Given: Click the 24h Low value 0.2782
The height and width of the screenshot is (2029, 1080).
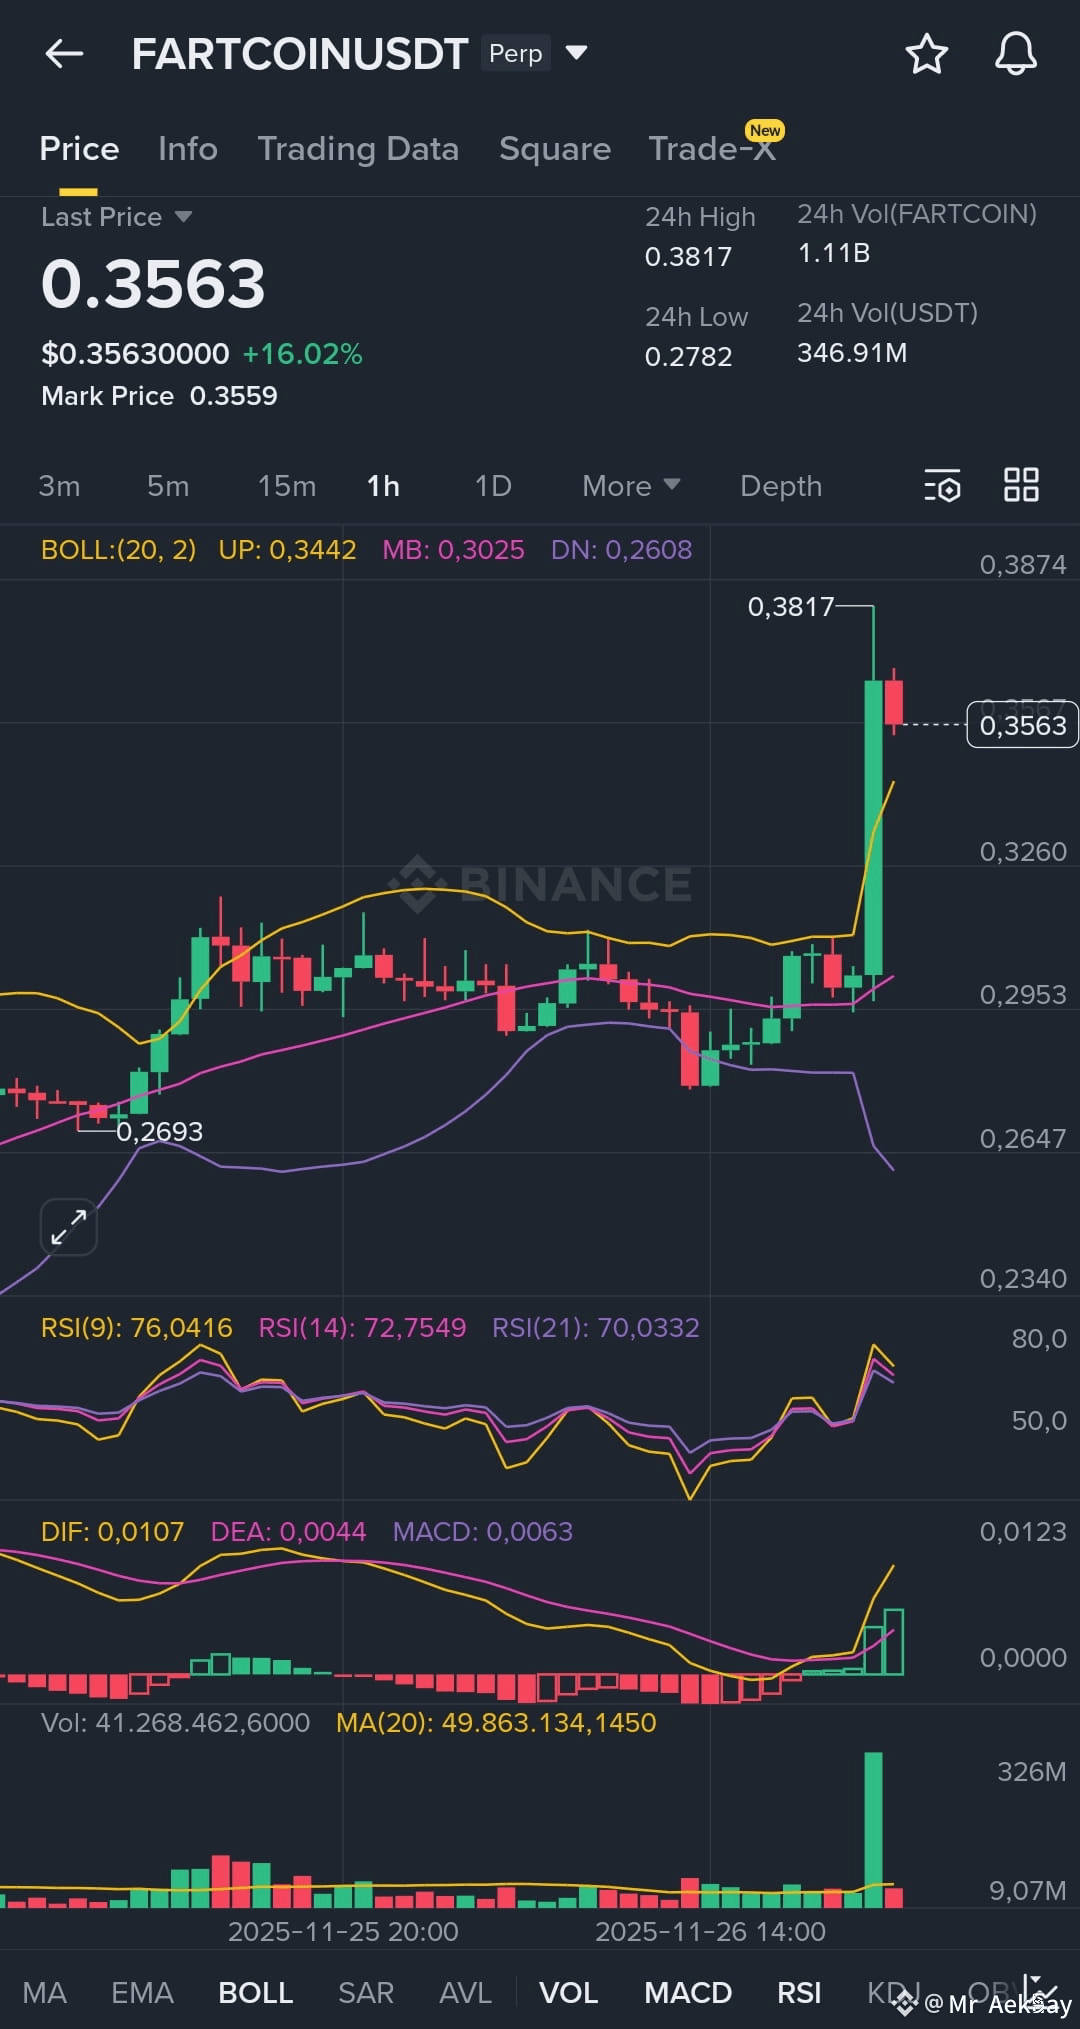Looking at the screenshot, I should [x=688, y=357].
